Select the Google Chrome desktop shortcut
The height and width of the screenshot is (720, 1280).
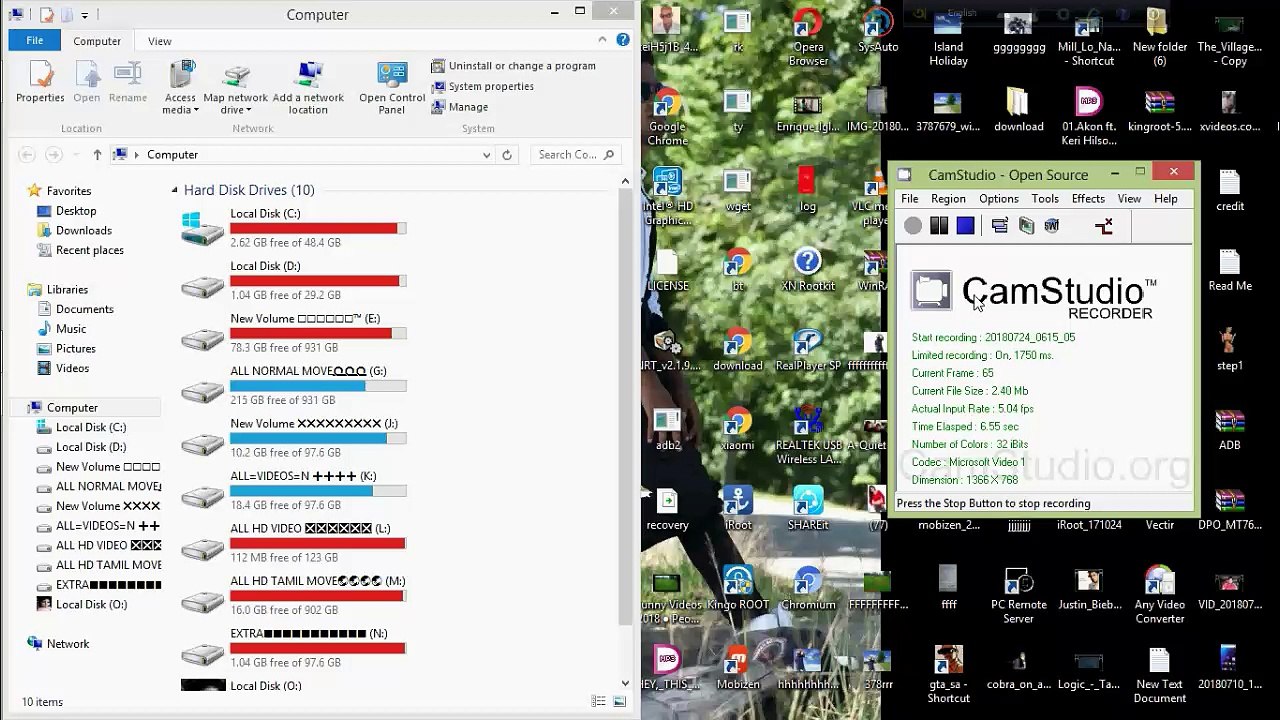pos(667,118)
